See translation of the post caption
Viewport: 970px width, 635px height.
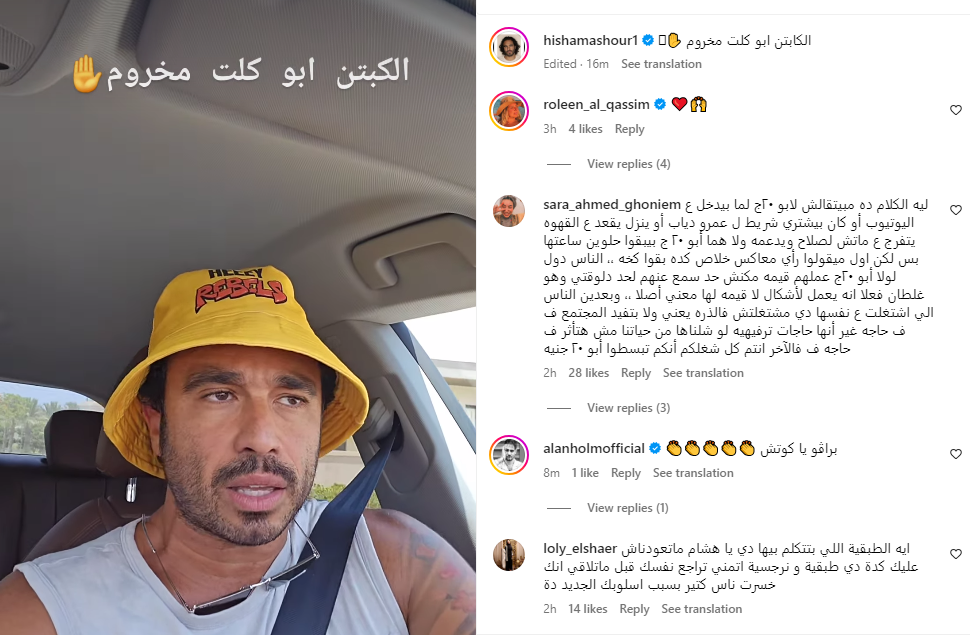pos(661,64)
